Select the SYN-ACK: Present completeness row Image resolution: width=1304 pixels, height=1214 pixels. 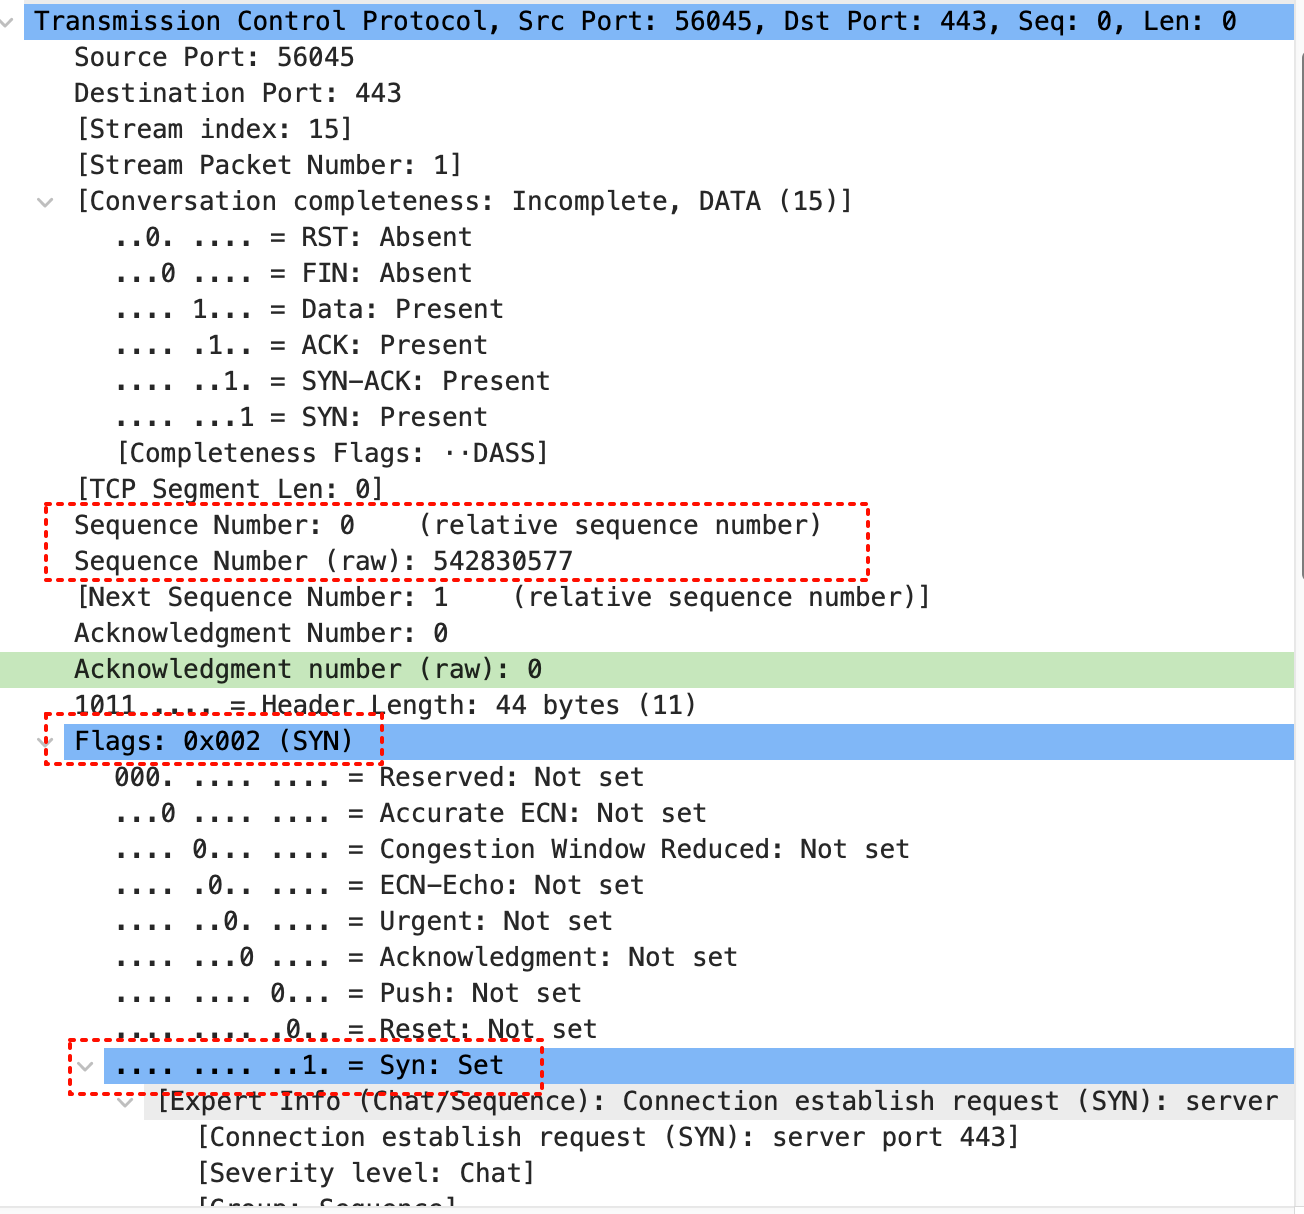click(332, 381)
